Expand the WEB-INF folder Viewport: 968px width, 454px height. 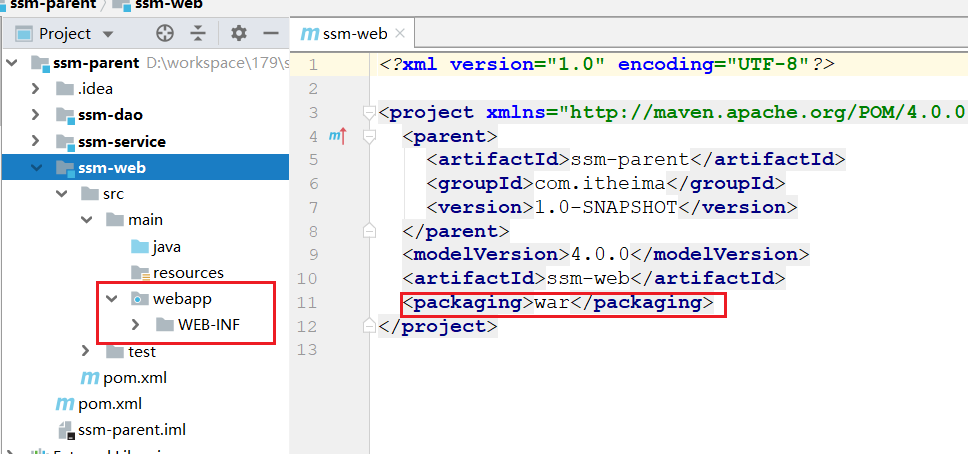tap(136, 324)
